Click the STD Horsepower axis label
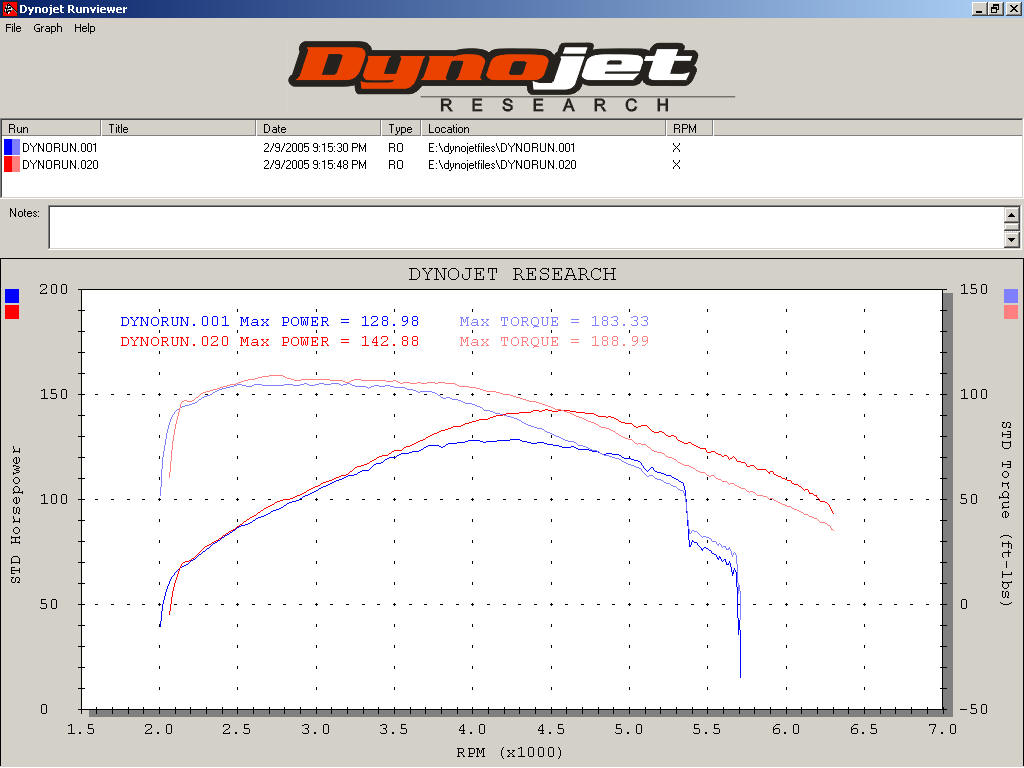 [x=16, y=515]
